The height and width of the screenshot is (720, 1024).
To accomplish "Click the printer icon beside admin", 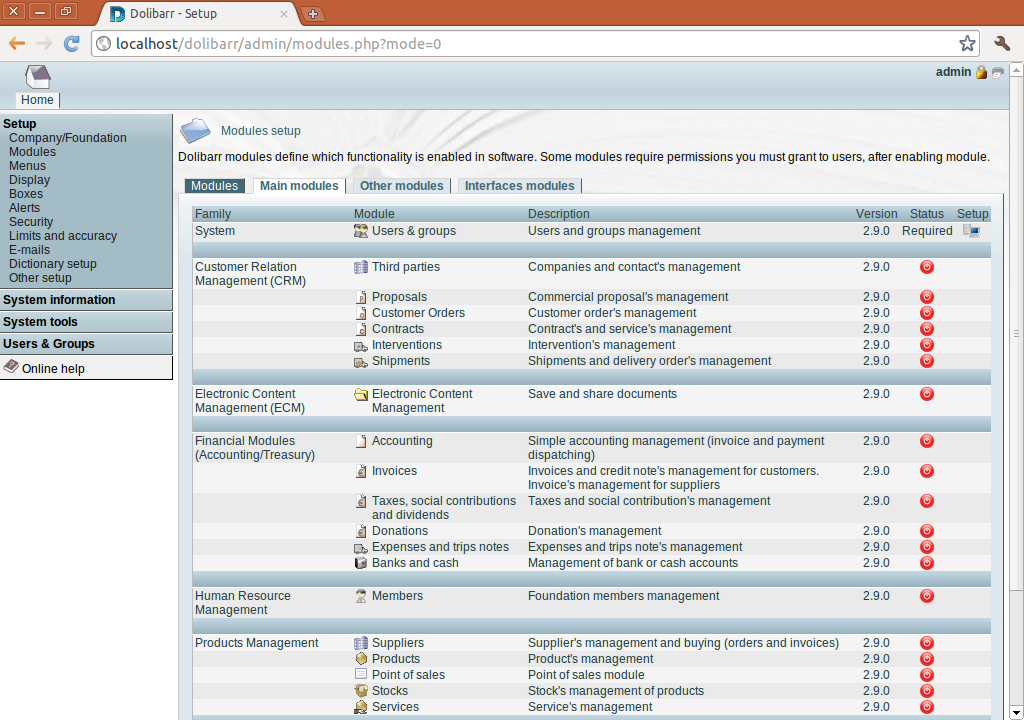I will tap(997, 73).
